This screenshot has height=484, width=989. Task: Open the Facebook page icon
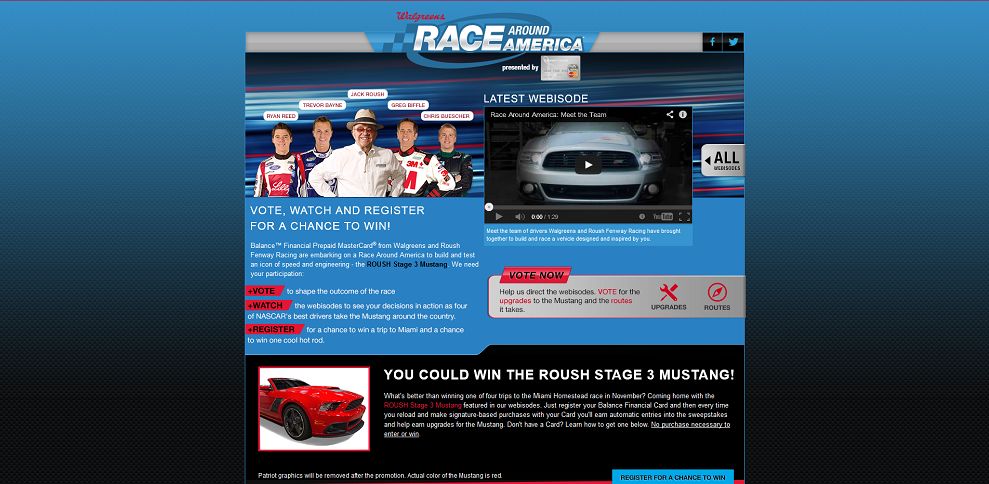click(x=713, y=42)
